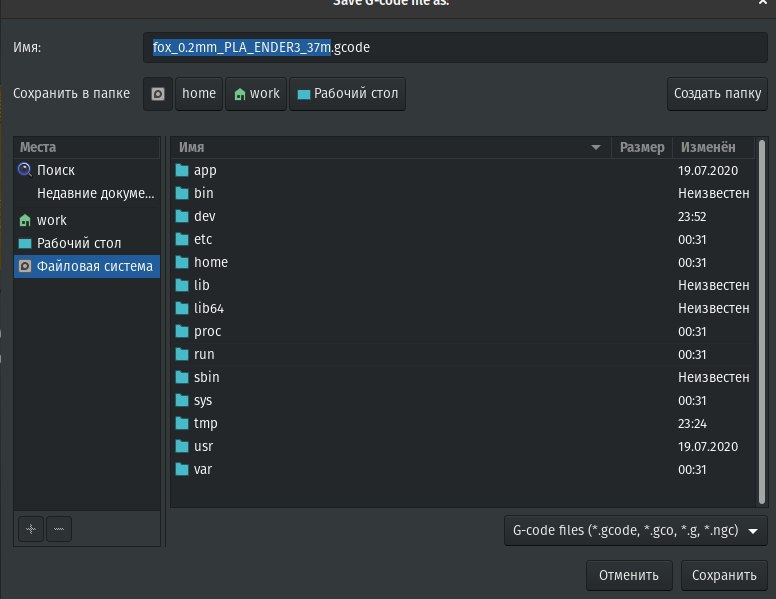The height and width of the screenshot is (599, 776).
Task: Click the home path breadcrumb button
Action: [198, 94]
